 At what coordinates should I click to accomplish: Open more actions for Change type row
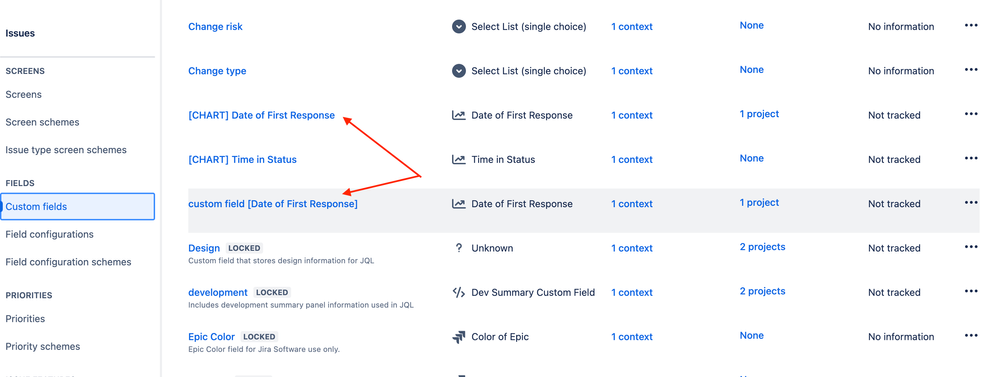pyautogui.click(x=970, y=69)
